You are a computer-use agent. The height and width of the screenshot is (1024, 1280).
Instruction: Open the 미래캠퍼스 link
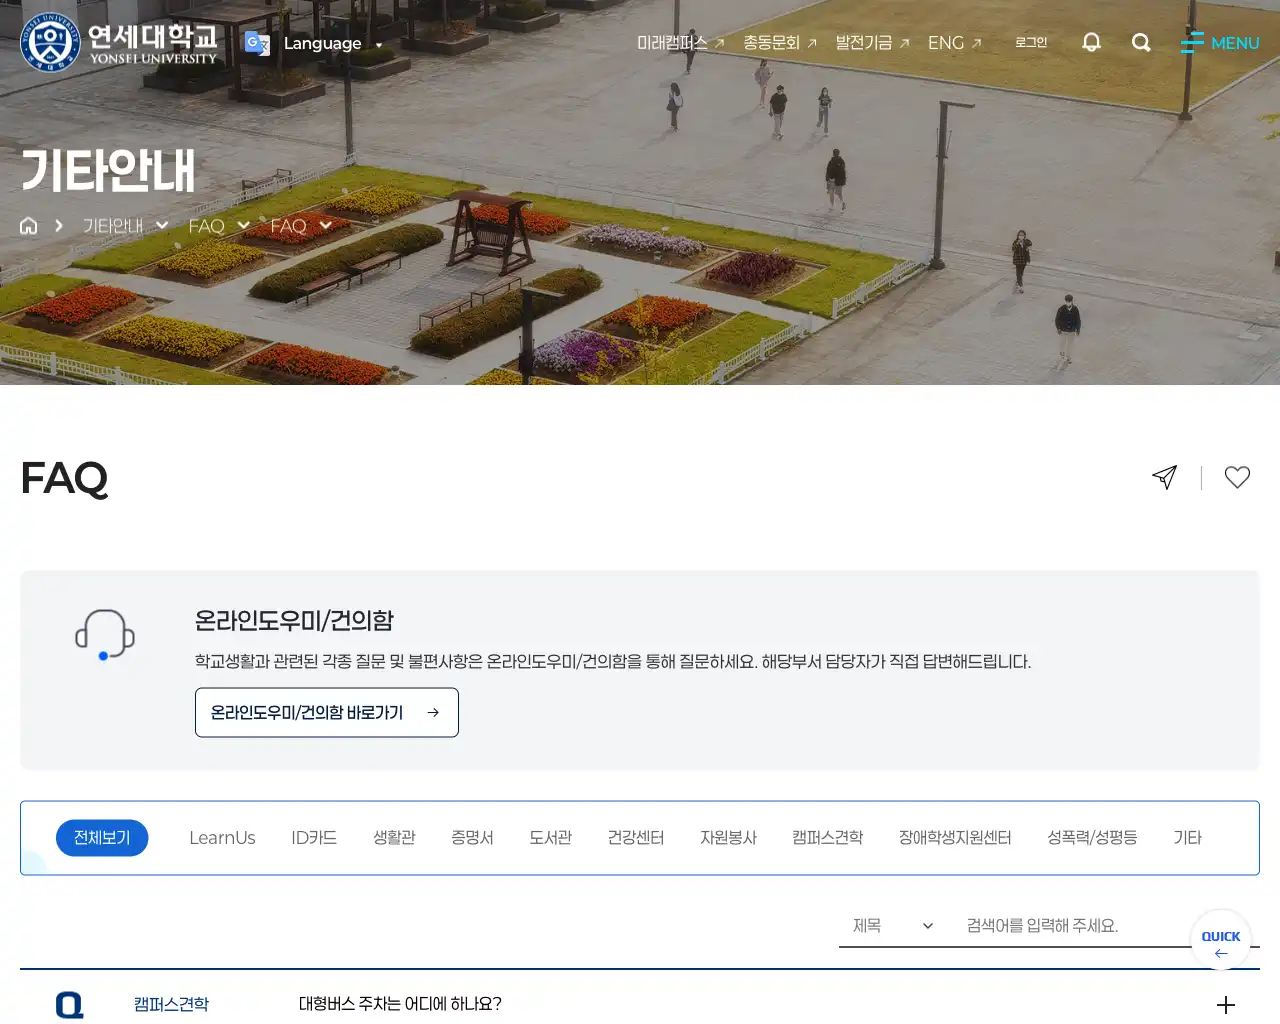tap(680, 43)
